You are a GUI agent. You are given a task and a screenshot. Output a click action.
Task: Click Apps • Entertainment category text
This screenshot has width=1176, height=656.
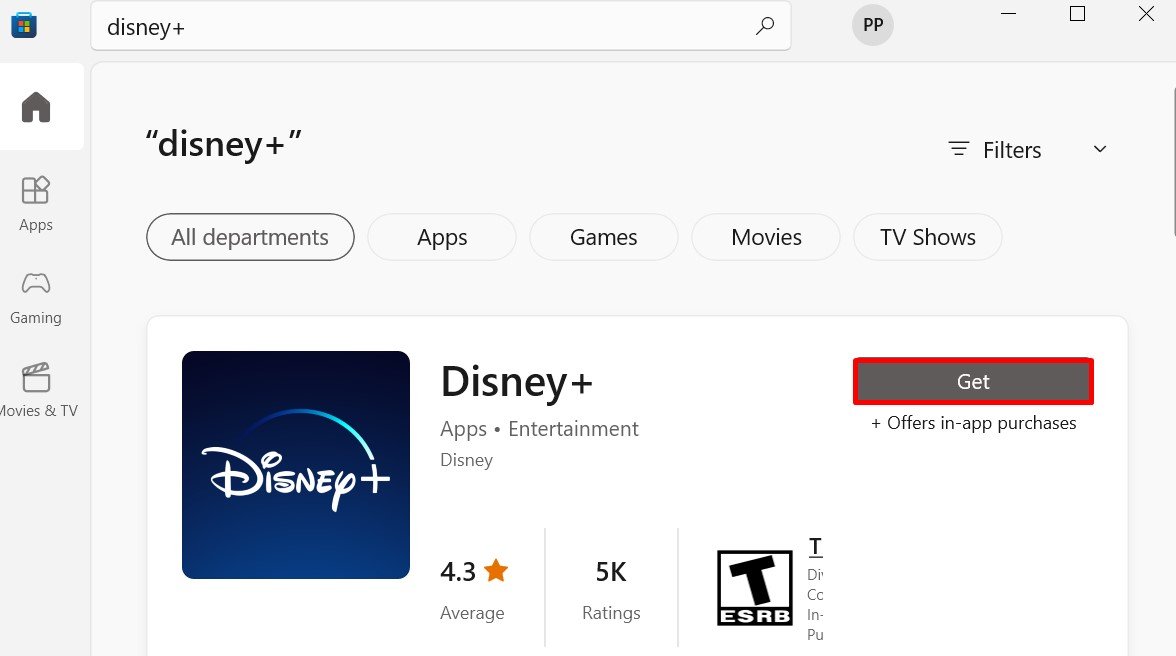pos(539,429)
